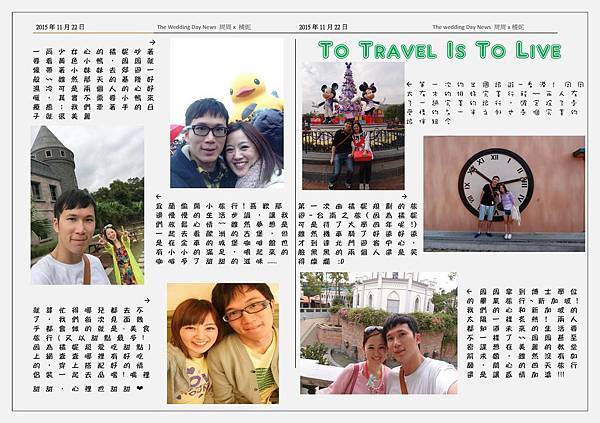Select the Mickey and Minnie Christmas tree photo

click(x=353, y=126)
